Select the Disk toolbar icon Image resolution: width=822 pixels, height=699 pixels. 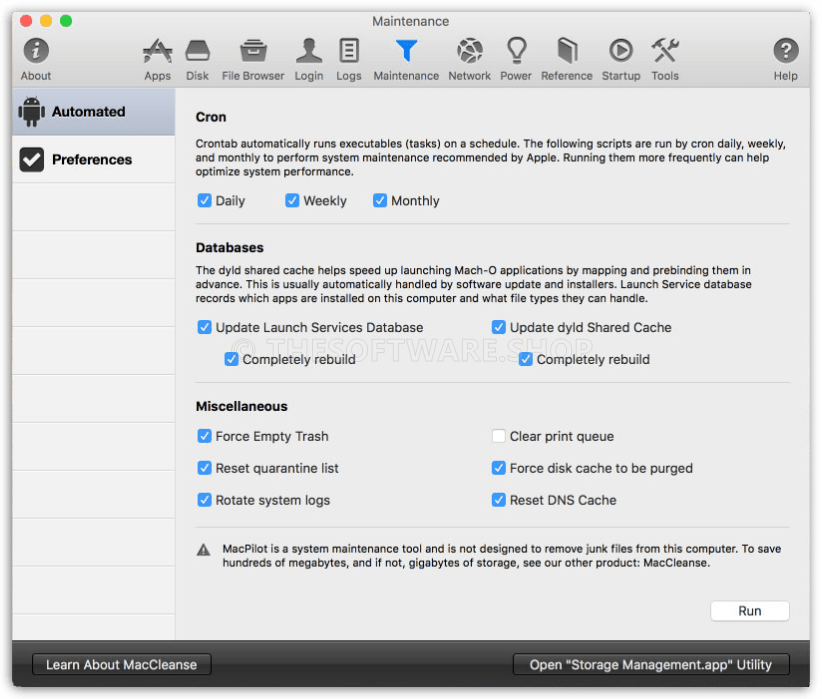(x=197, y=56)
